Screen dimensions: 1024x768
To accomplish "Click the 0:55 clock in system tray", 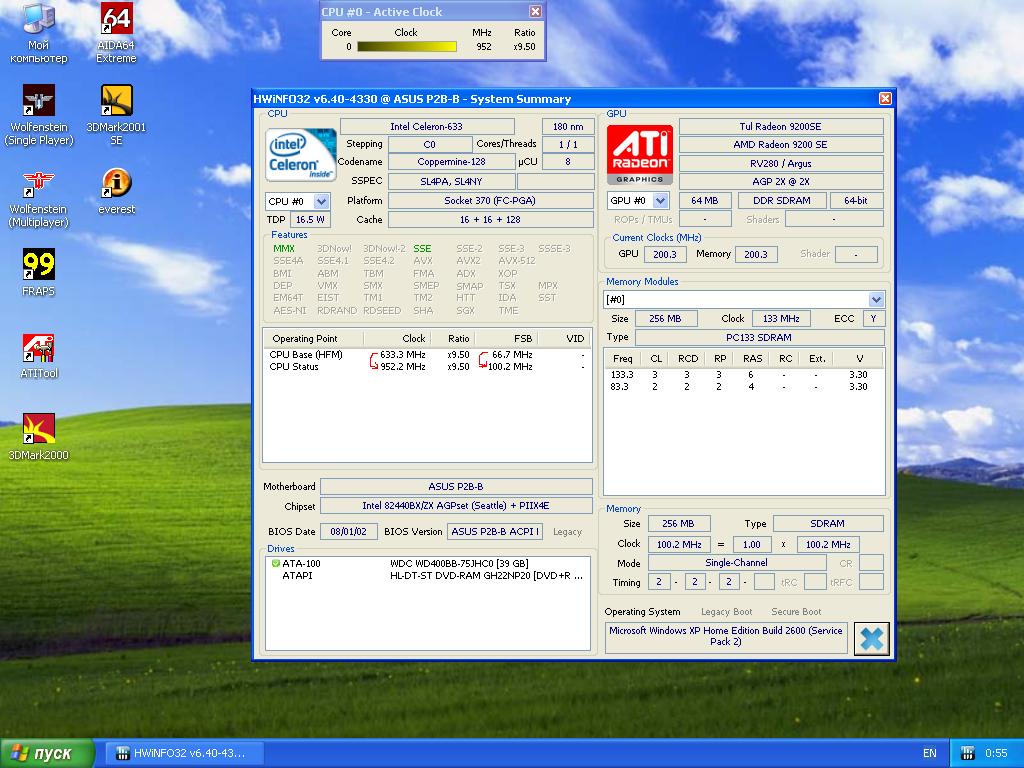I will (x=997, y=753).
